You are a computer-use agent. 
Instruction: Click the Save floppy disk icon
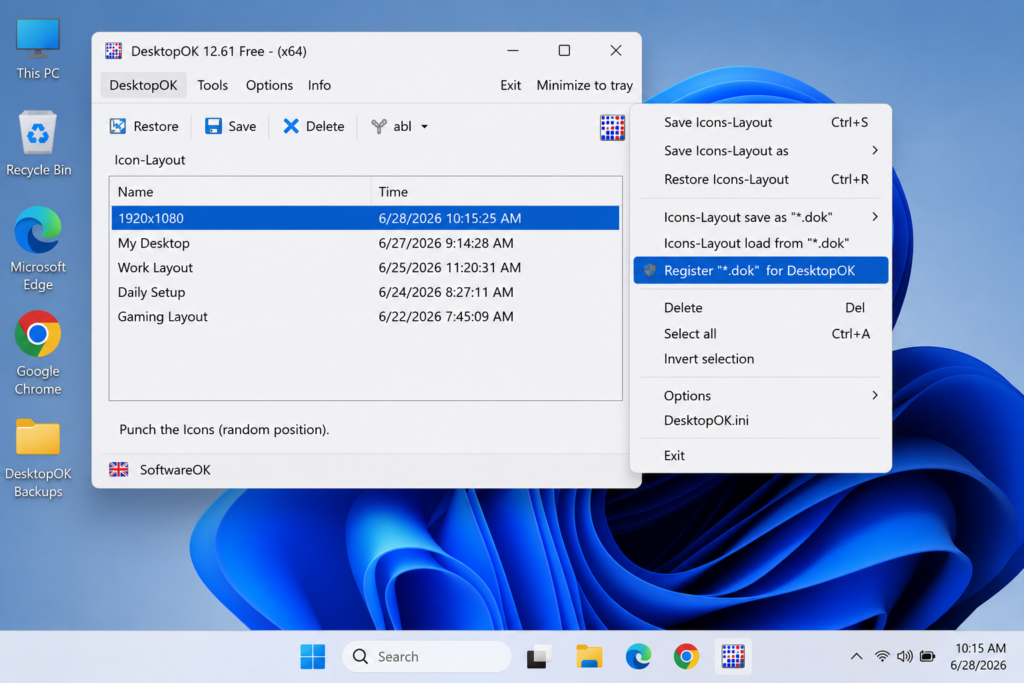coord(213,126)
